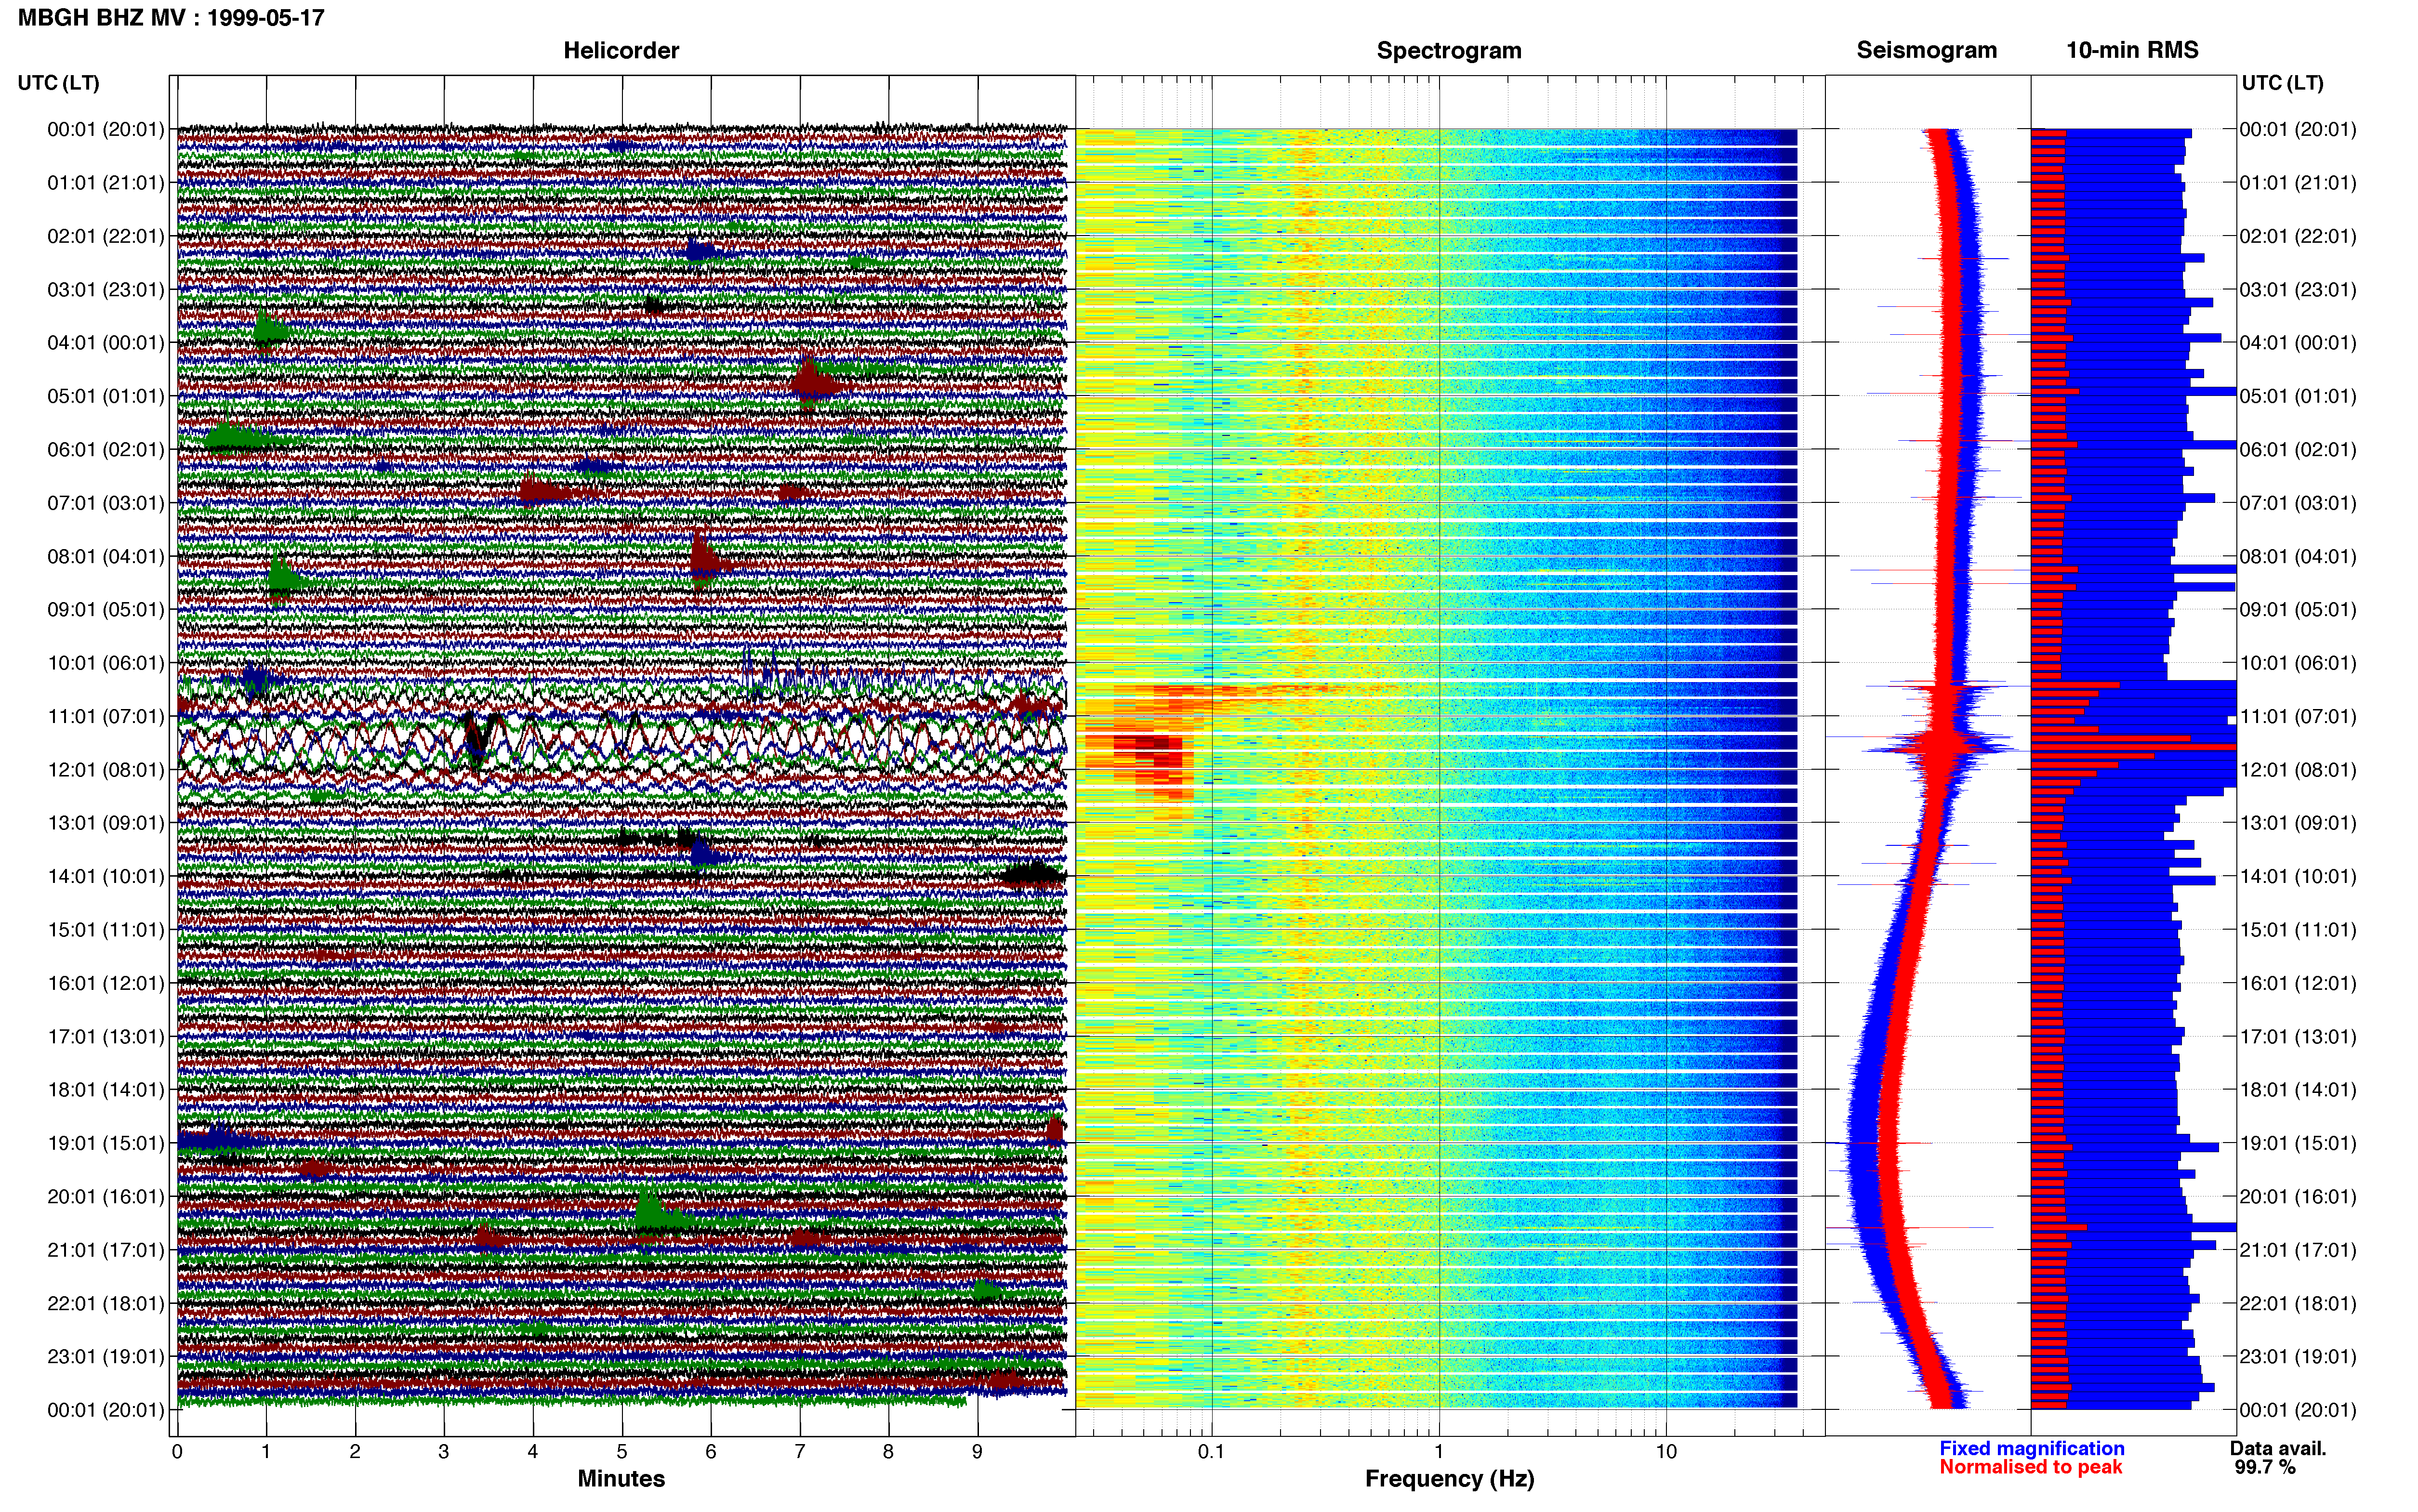2418x1512 pixels.
Task: Click the 3 tick on the Minutes axis
Action: [444, 1452]
